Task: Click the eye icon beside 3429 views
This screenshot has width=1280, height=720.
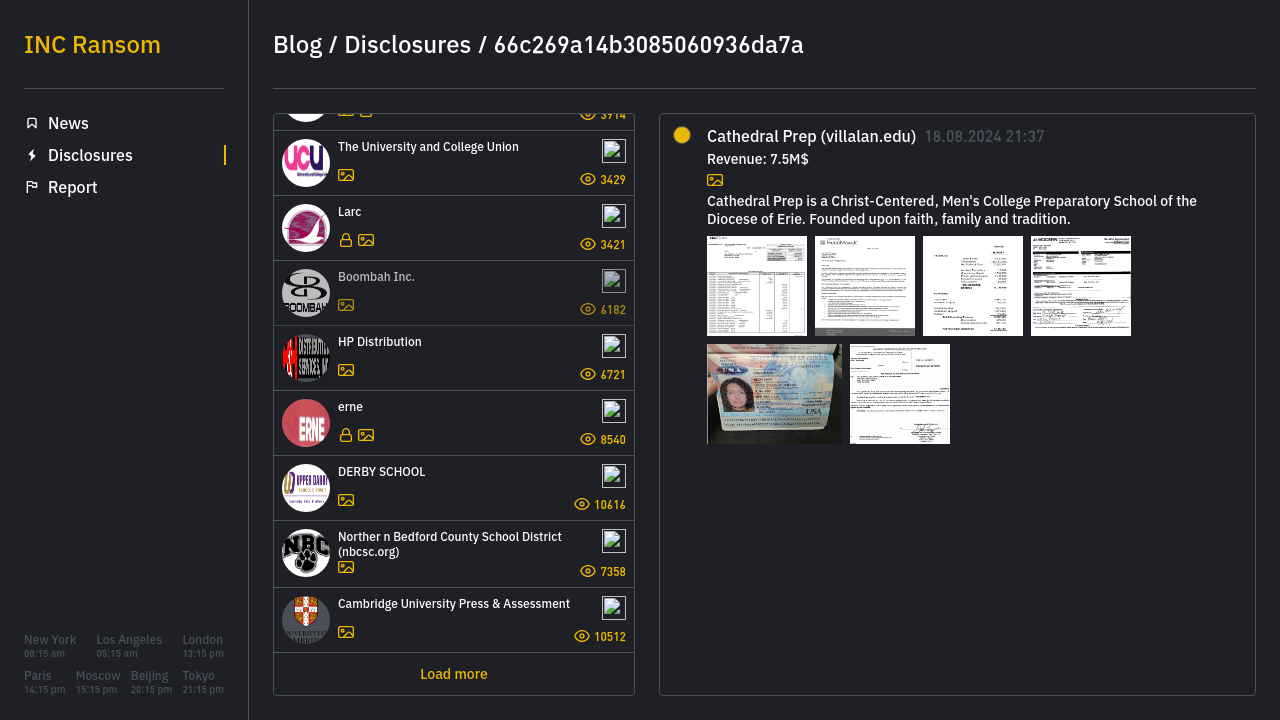Action: tap(588, 179)
